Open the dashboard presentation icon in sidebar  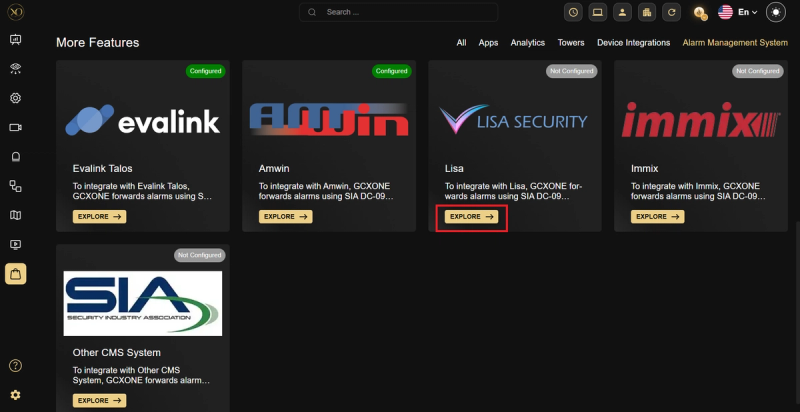click(15, 39)
